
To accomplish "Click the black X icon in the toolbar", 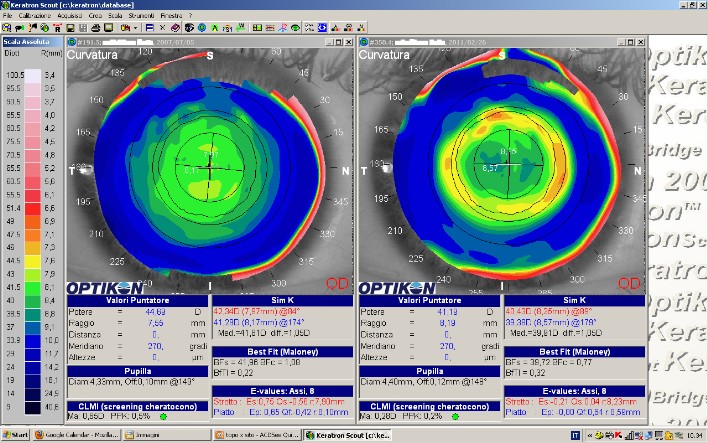I will pos(162,28).
